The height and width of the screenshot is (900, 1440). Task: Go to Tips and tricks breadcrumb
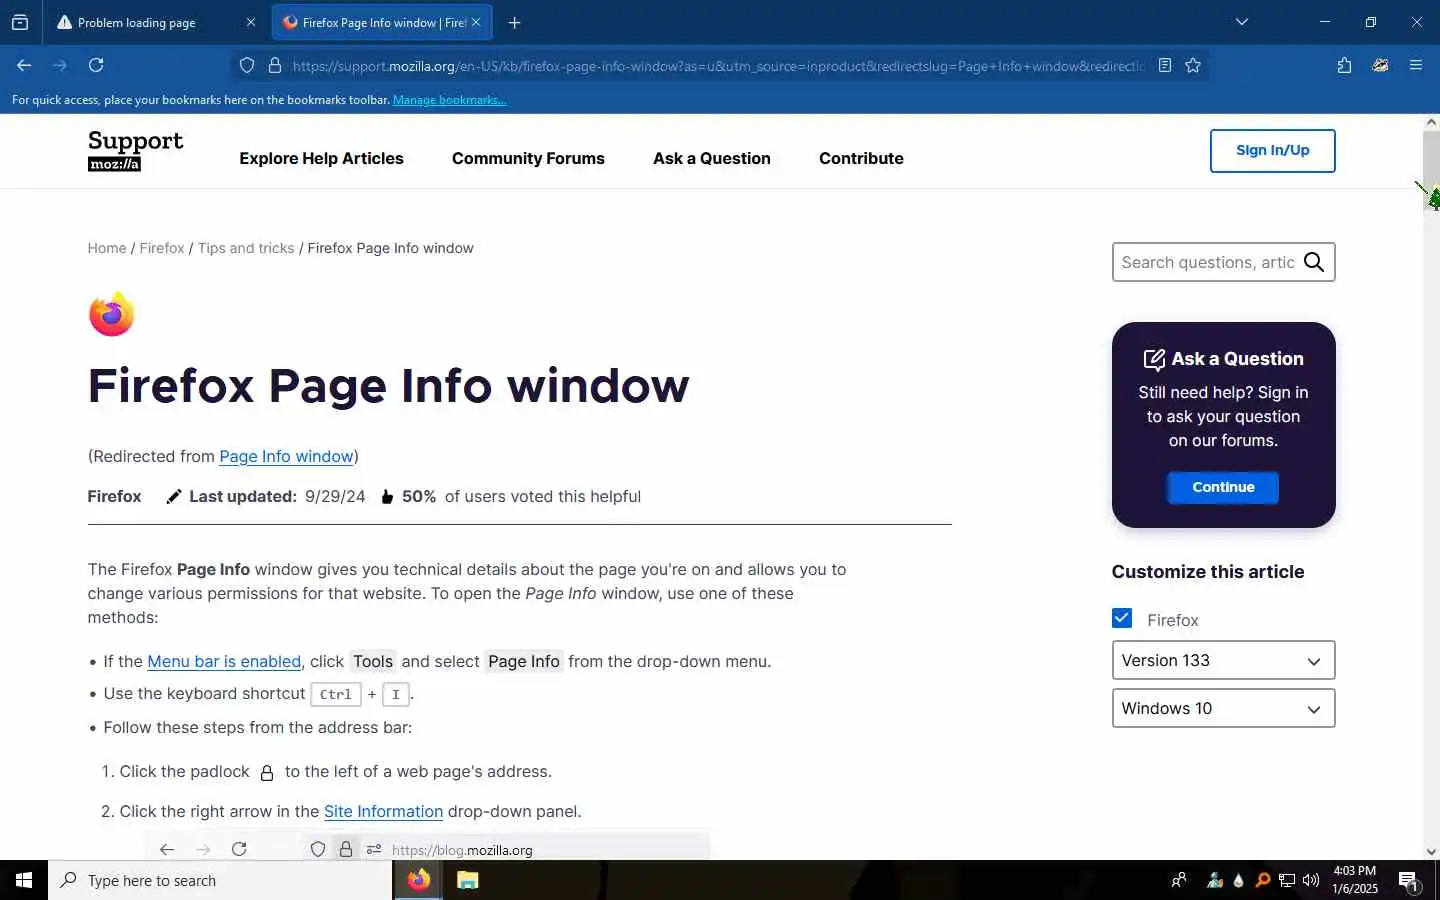coord(246,248)
